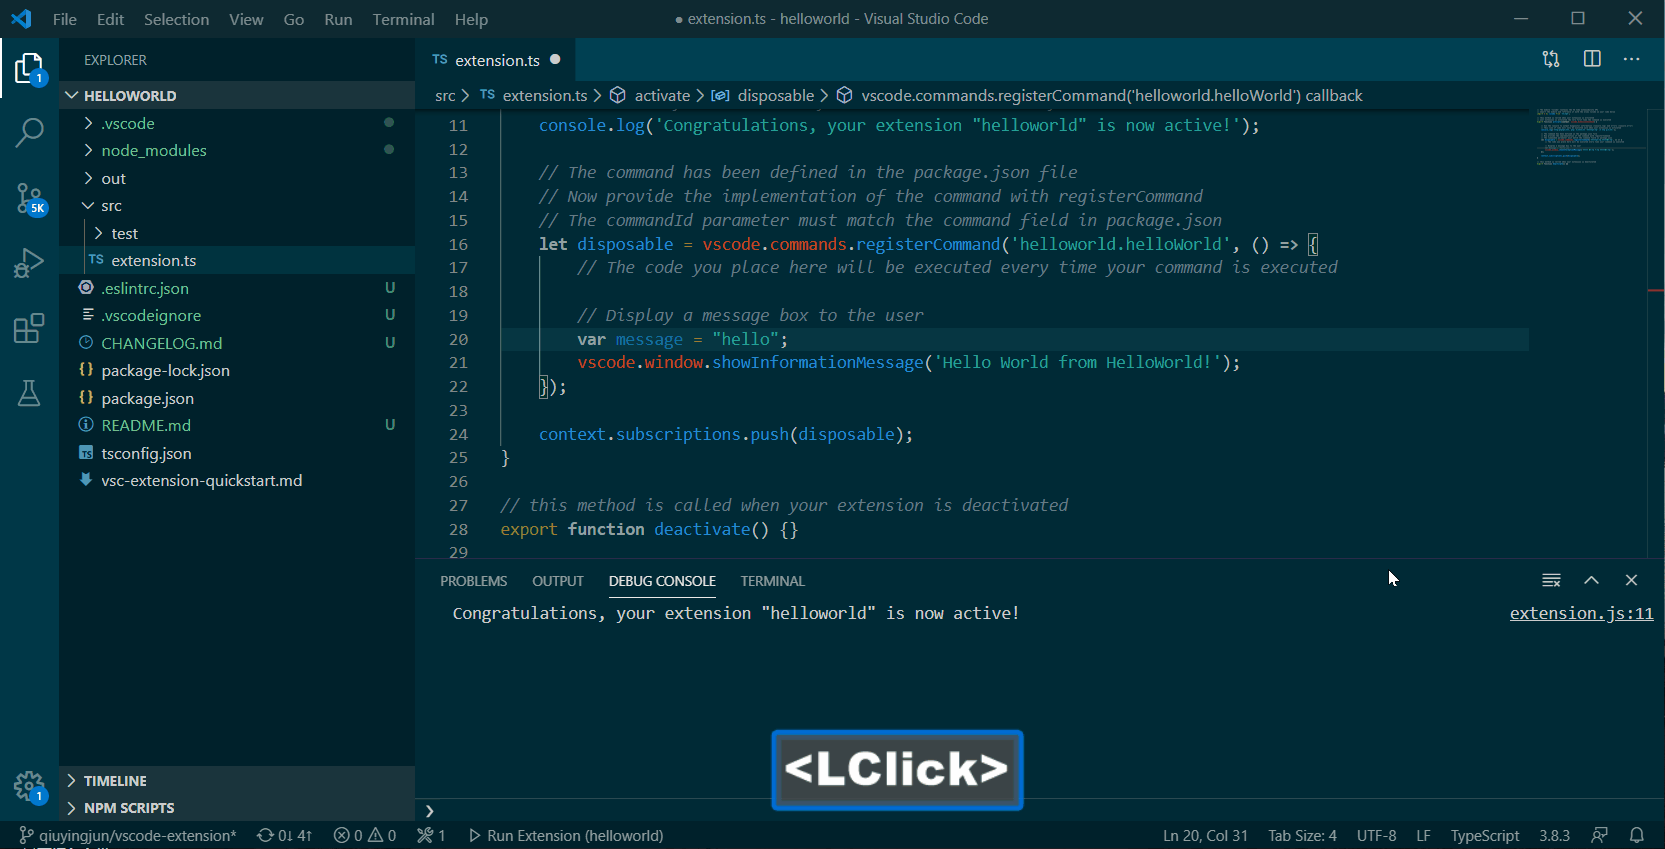
Task: Open the Run and Debug view
Action: (x=29, y=263)
